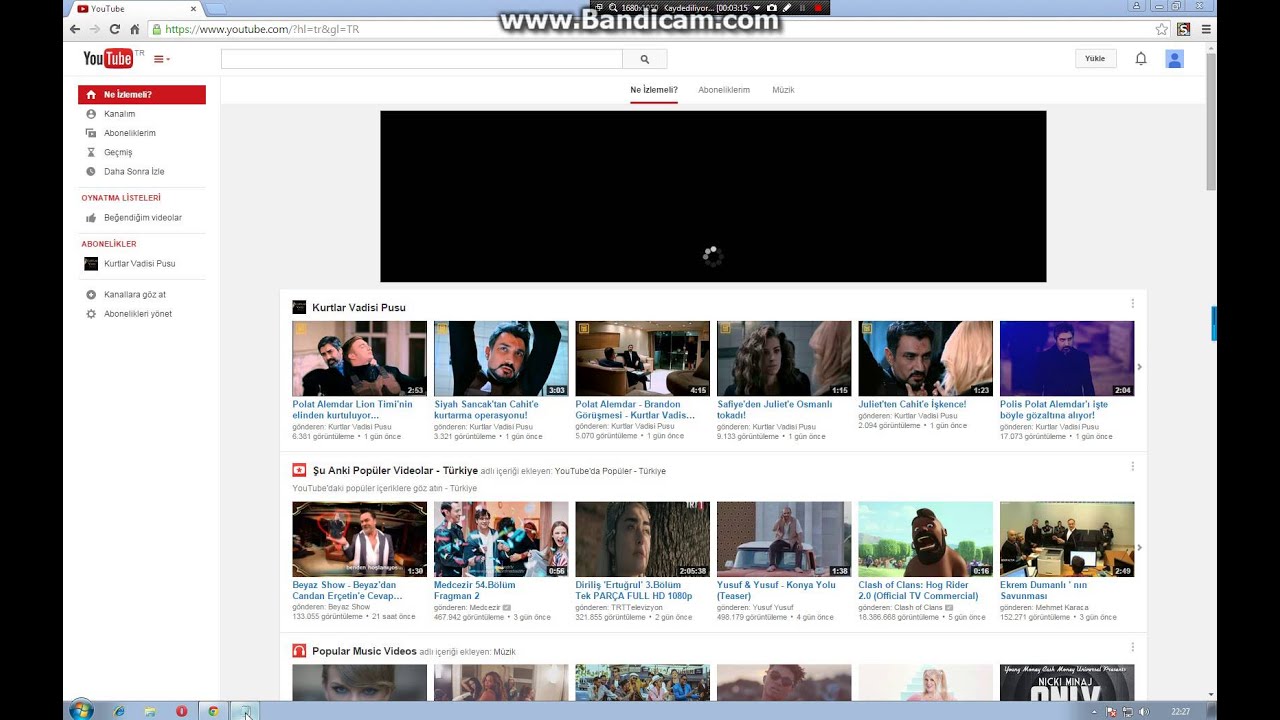Open Beğendiğim videolar playlist
Viewport: 1280px width, 720px height.
pos(142,217)
